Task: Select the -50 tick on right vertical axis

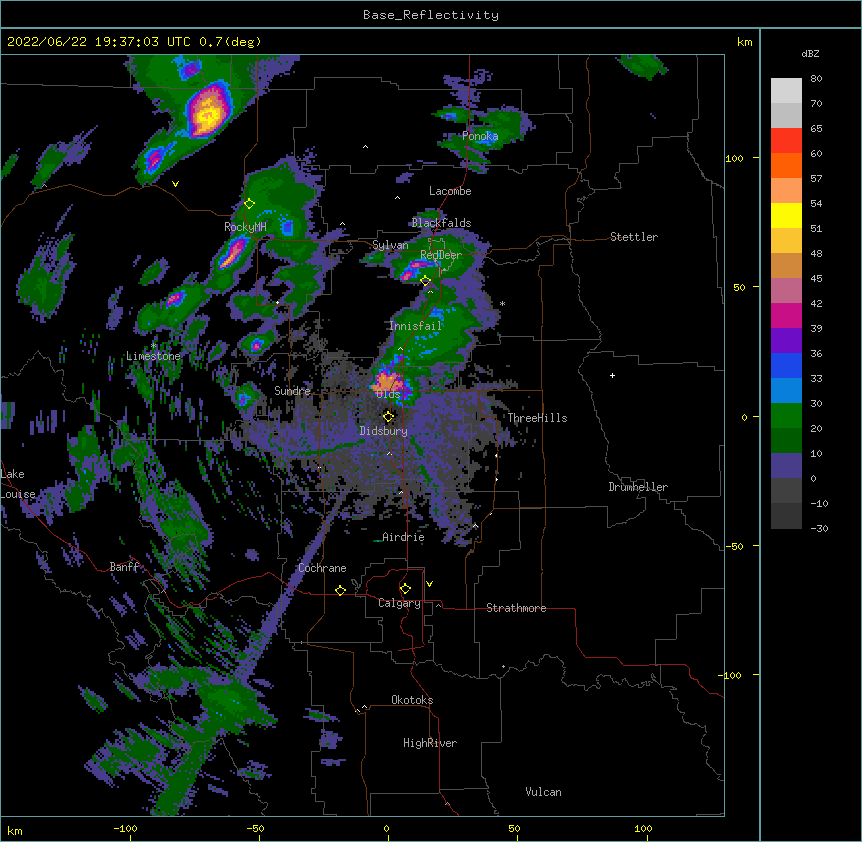Action: (x=734, y=546)
